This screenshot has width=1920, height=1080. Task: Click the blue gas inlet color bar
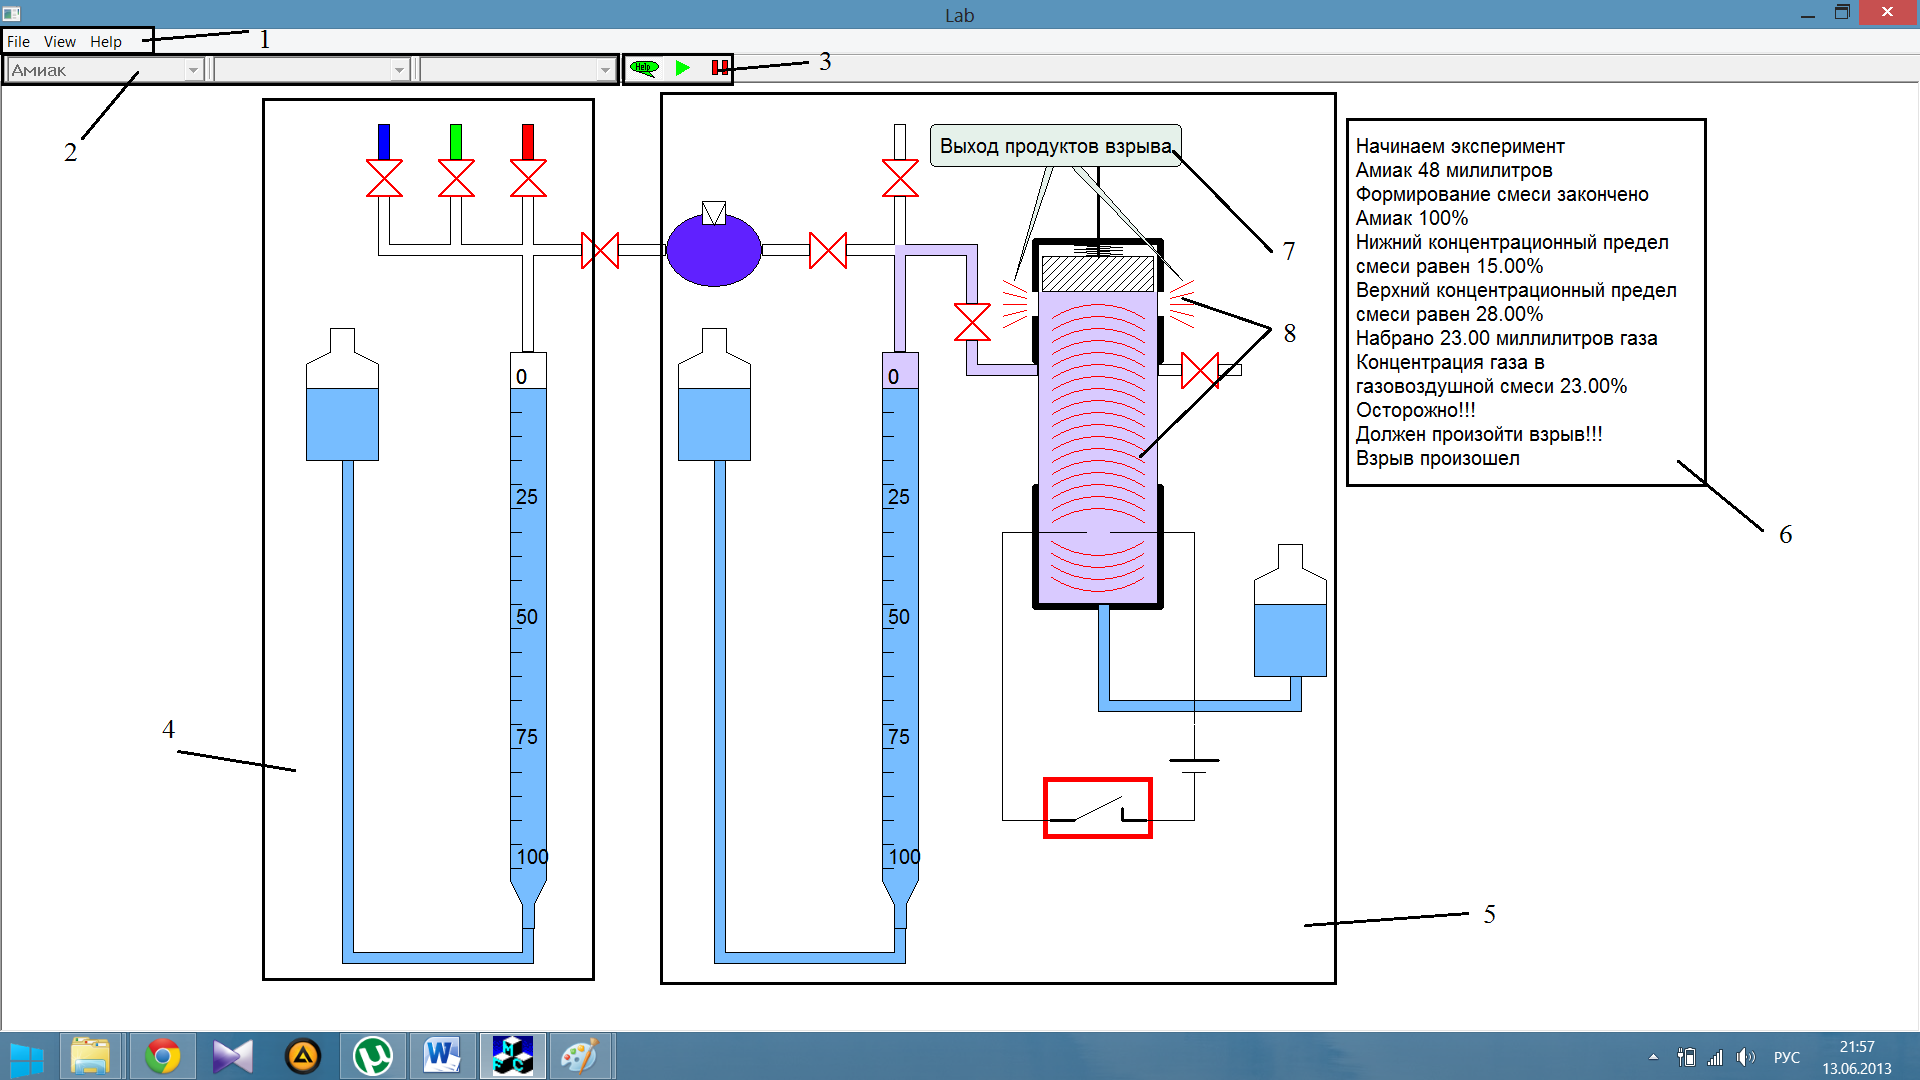tap(384, 141)
